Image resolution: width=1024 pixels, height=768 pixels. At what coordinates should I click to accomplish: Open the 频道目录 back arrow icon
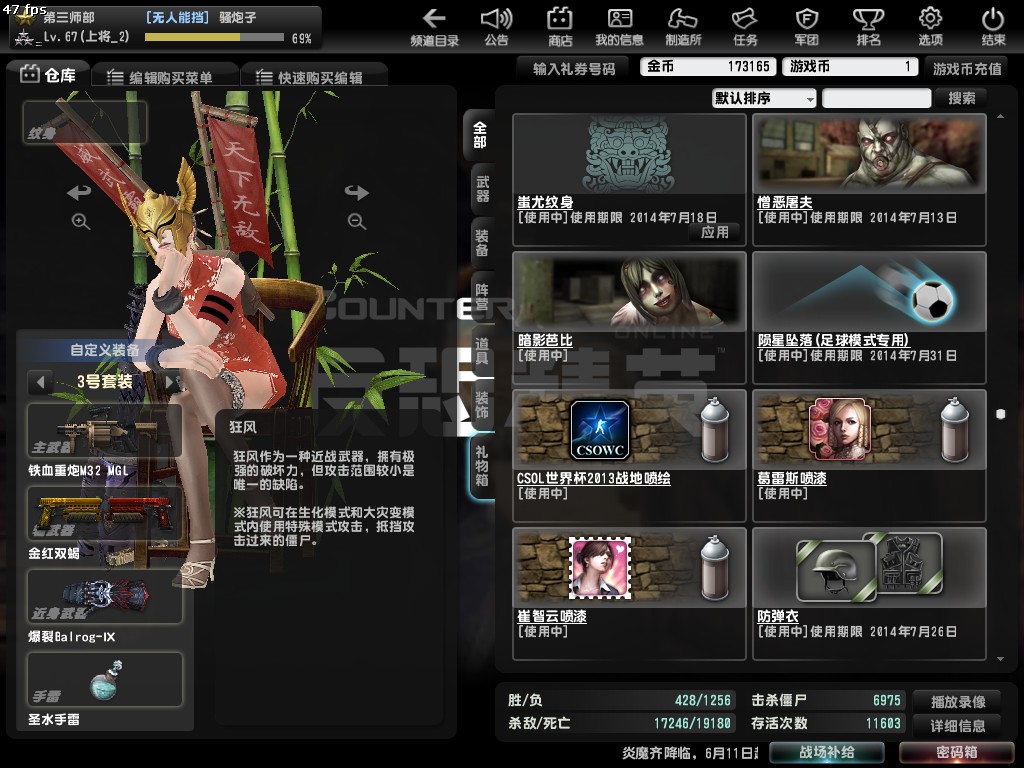pyautogui.click(x=434, y=27)
